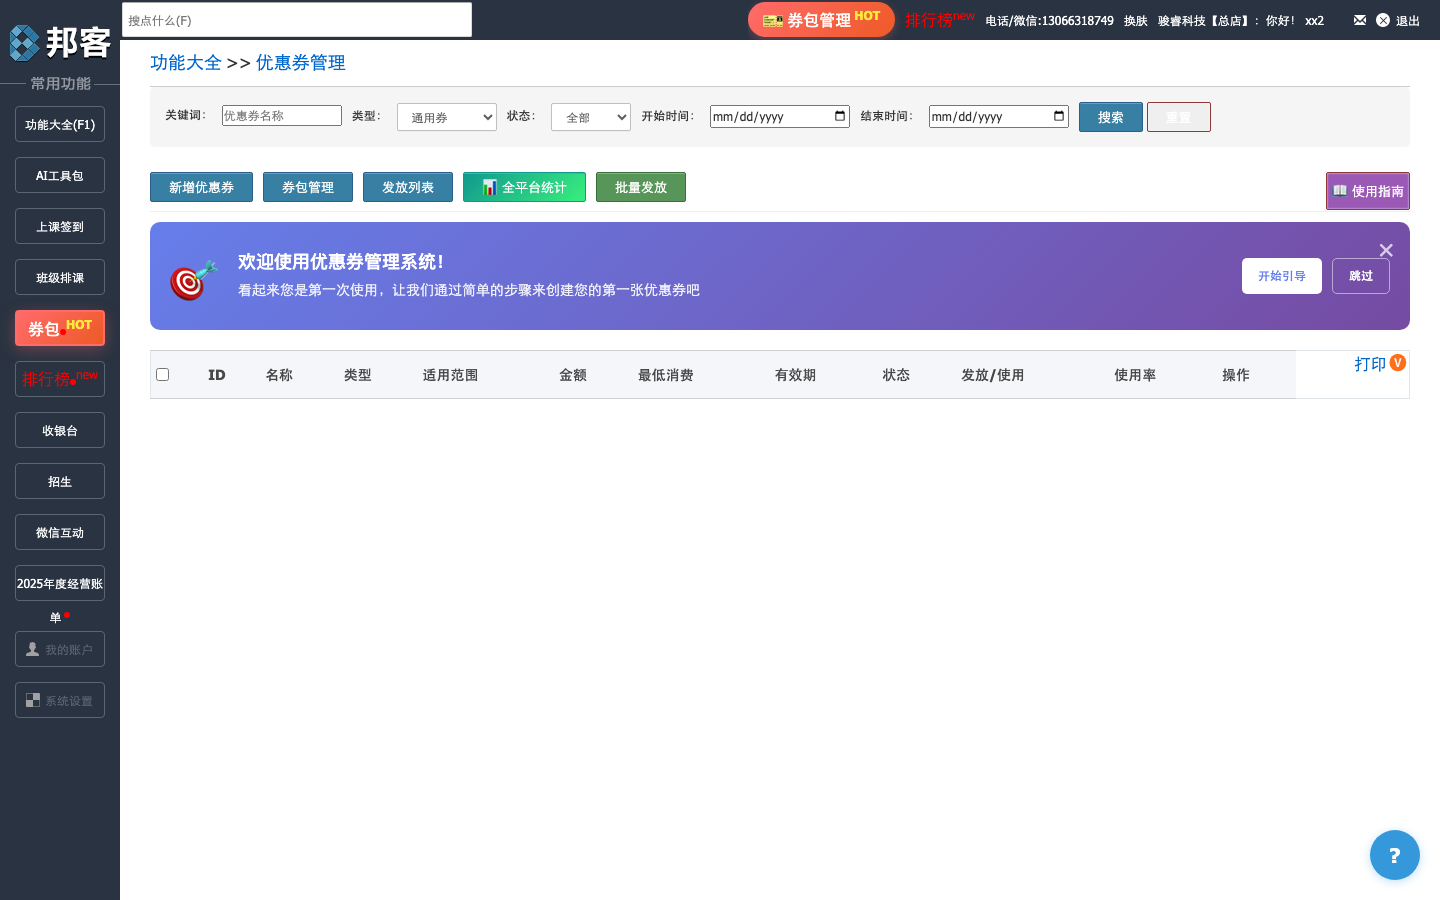Viewport: 1440px width, 900px height.
Task: Click the 邦客 logo icon
Action: click(x=22, y=43)
